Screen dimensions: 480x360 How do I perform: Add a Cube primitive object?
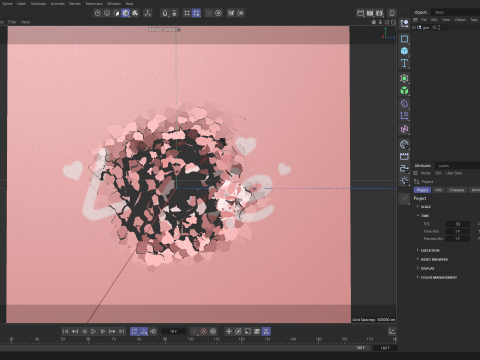coord(404,51)
